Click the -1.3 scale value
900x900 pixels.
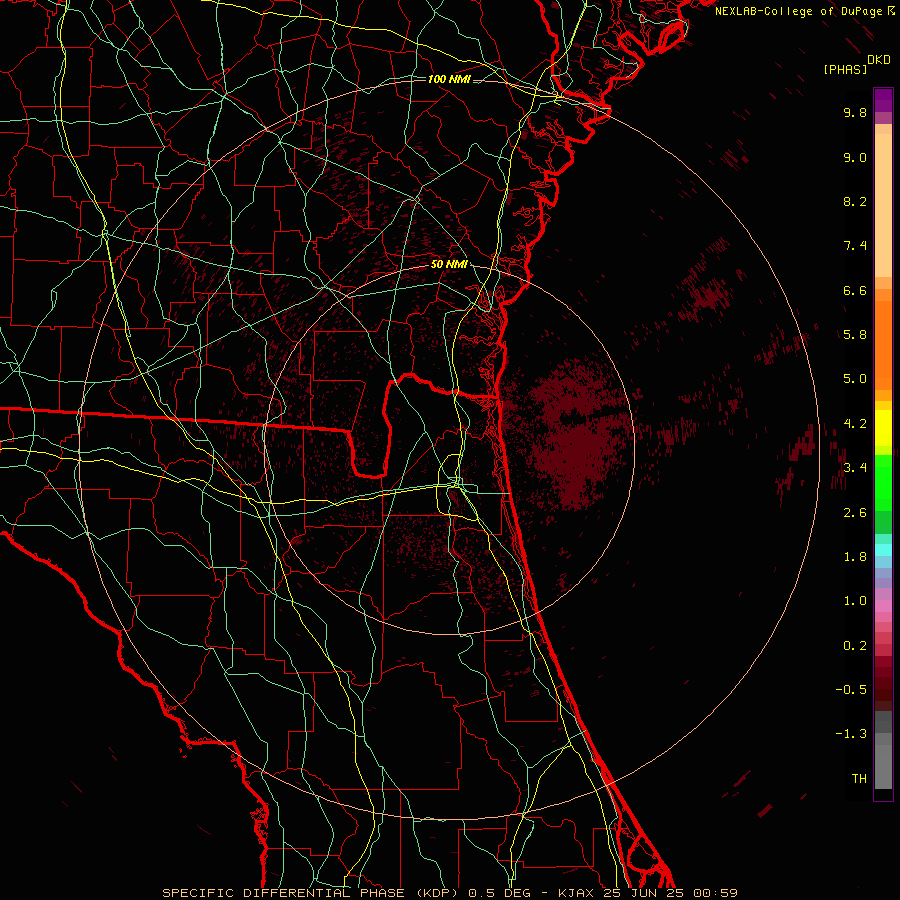(x=851, y=734)
